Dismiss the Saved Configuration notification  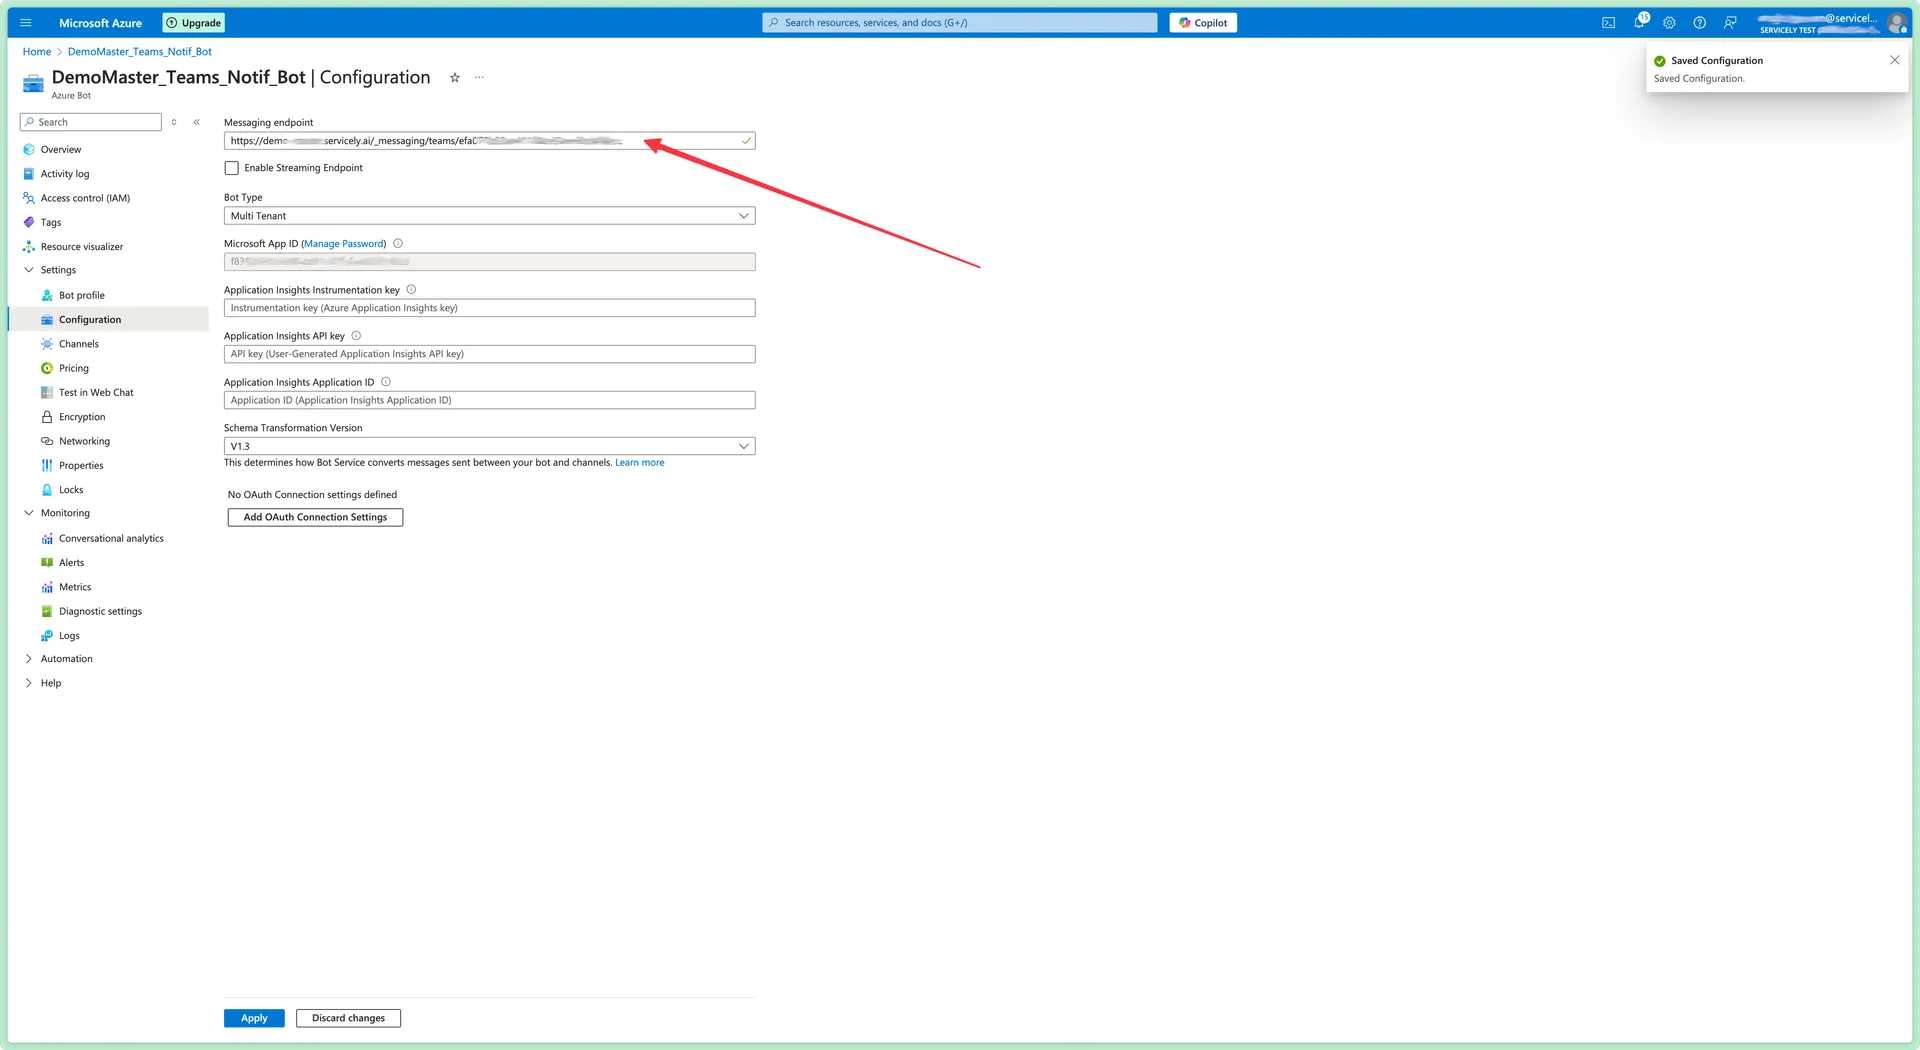(1894, 60)
